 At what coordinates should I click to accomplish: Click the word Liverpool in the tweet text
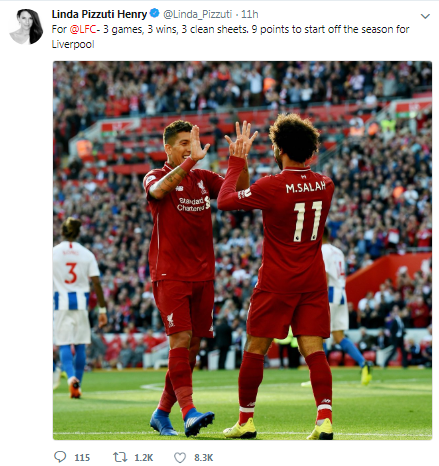click(73, 44)
